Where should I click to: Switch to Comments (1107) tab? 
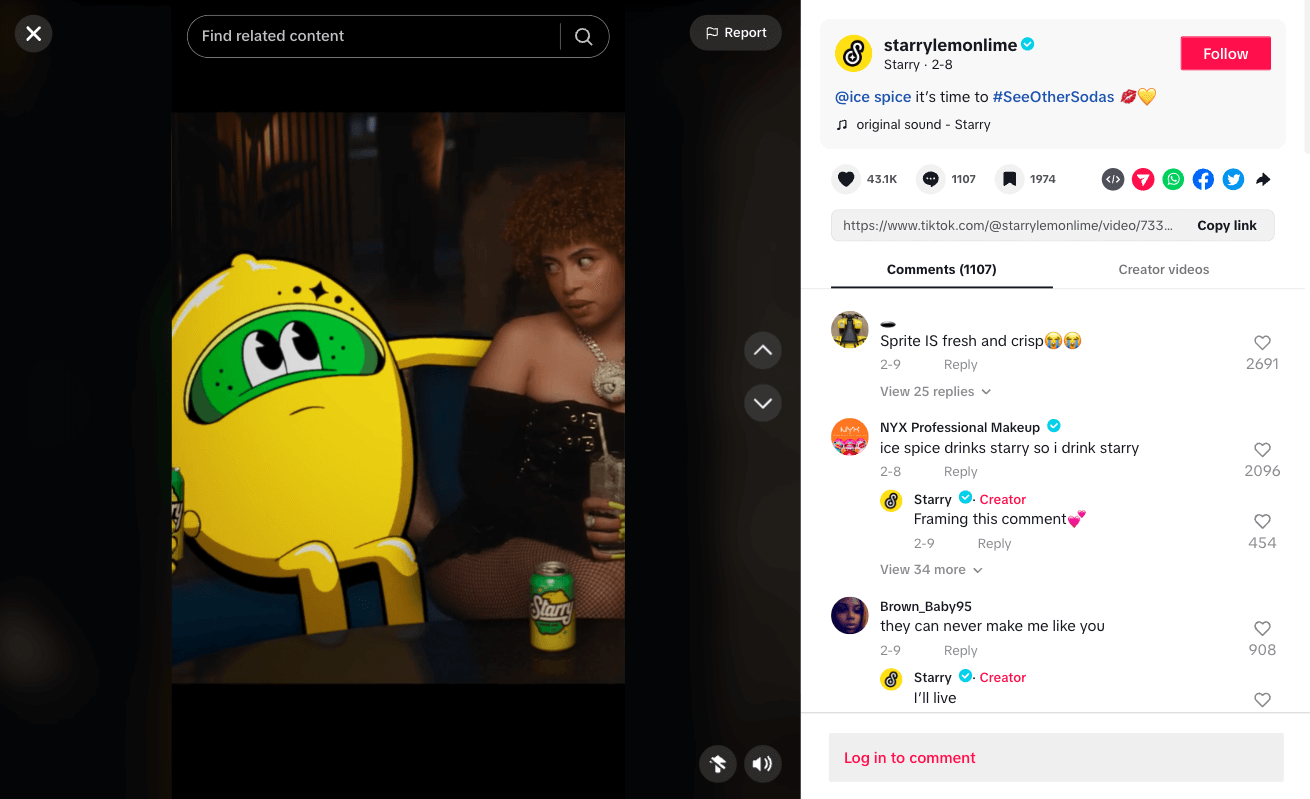point(941,270)
